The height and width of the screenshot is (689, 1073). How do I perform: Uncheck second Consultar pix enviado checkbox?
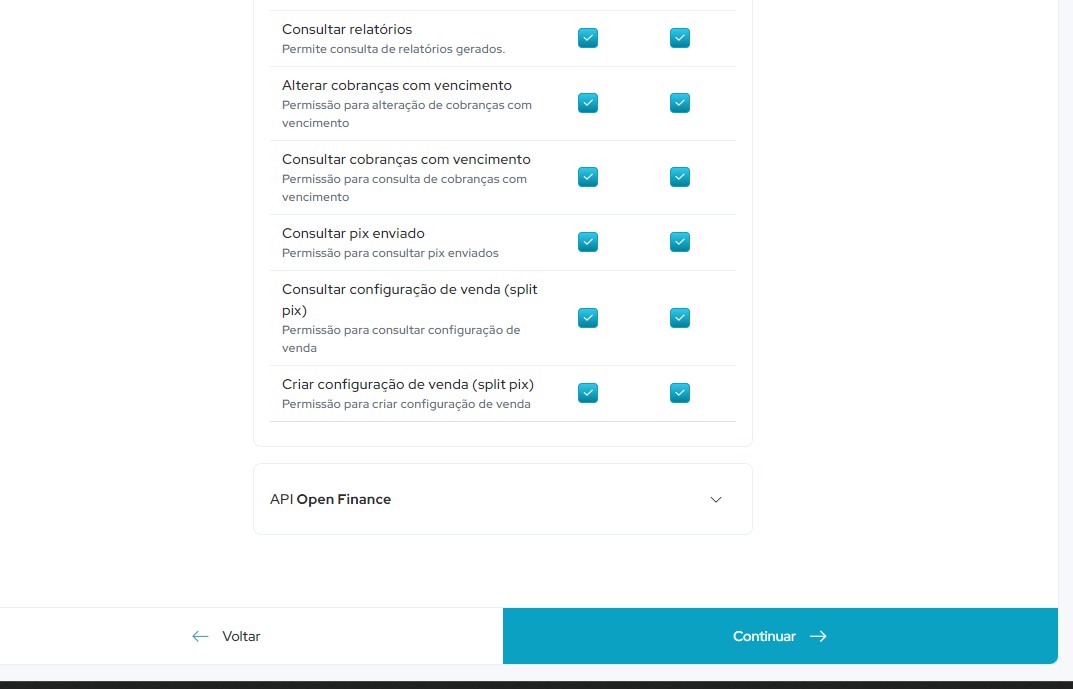coord(680,242)
